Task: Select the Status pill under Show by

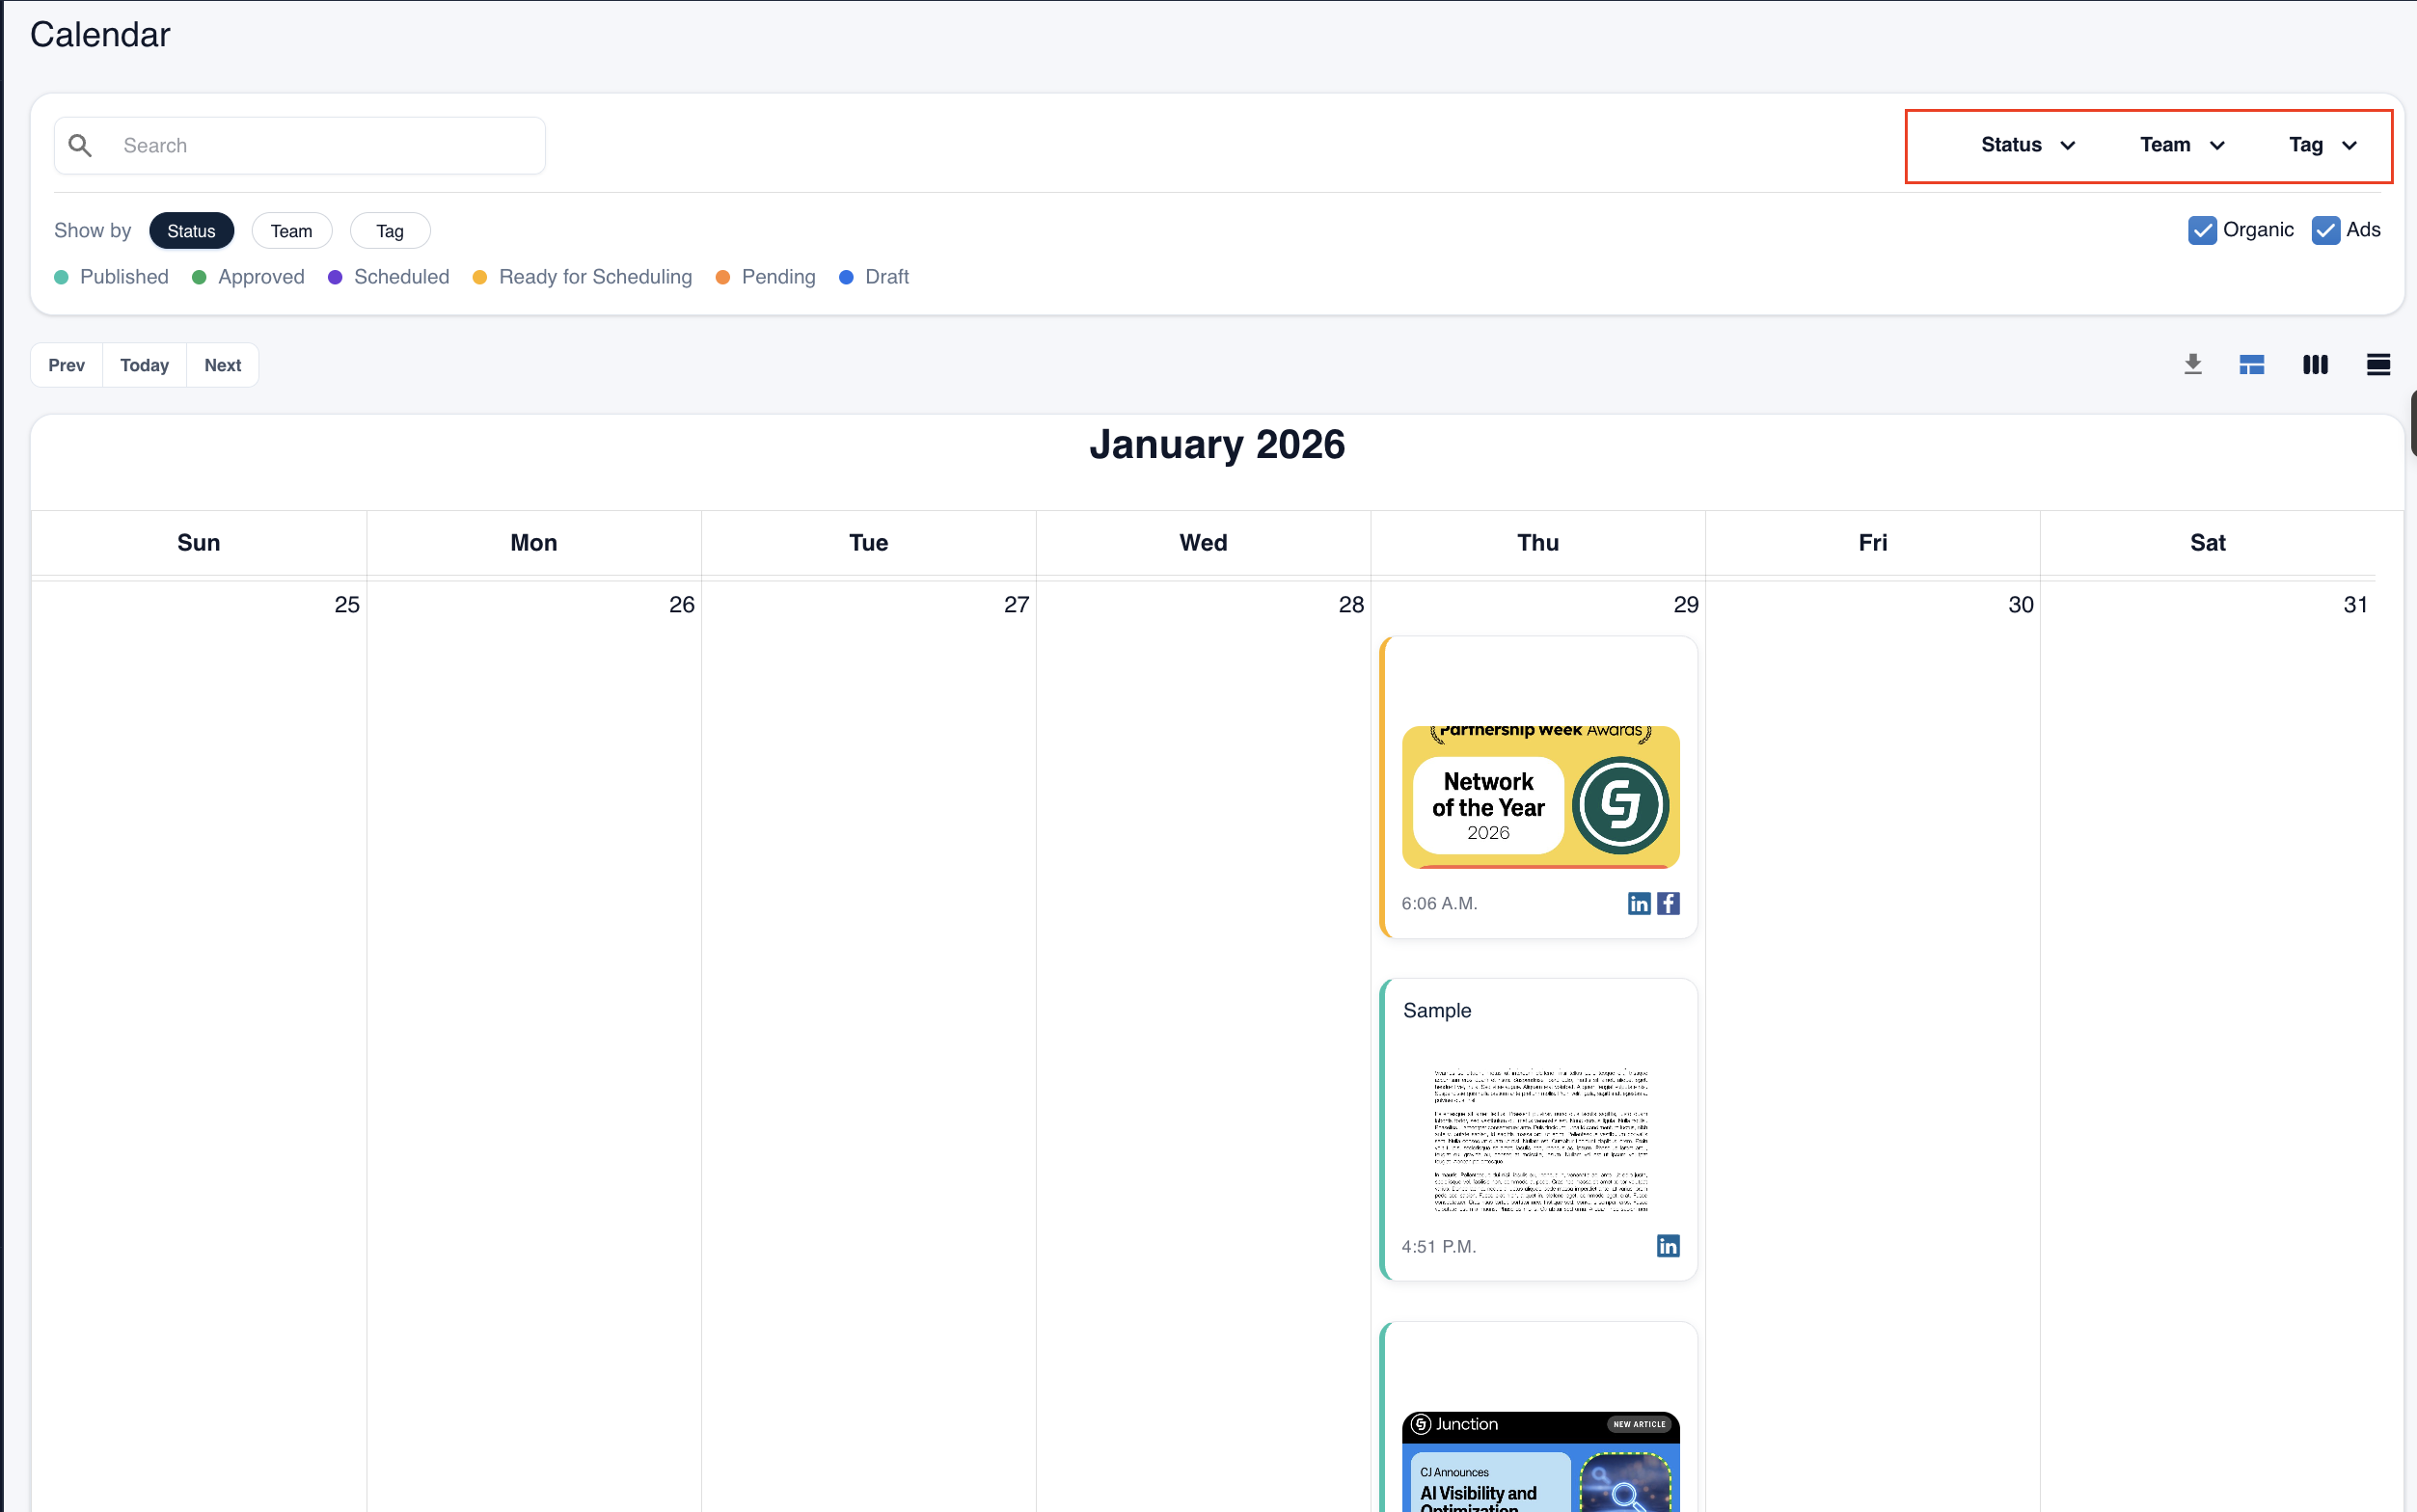Action: [x=191, y=230]
